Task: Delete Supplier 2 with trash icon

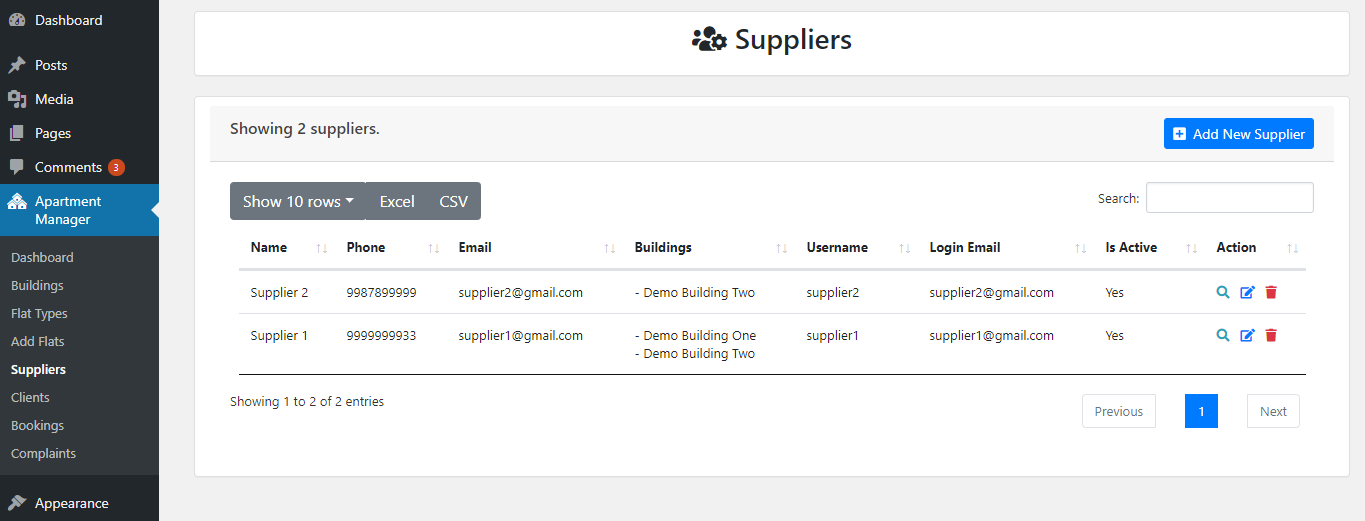Action: tap(1271, 292)
